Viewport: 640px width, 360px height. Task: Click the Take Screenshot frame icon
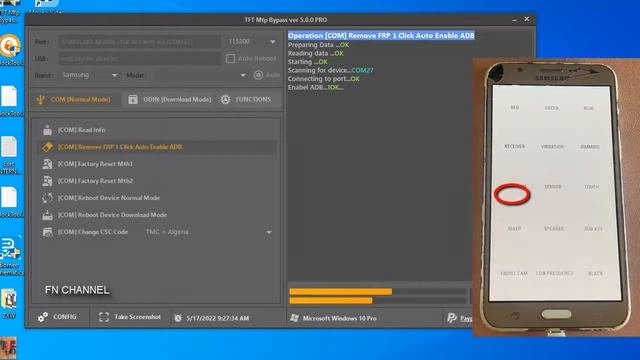104,317
